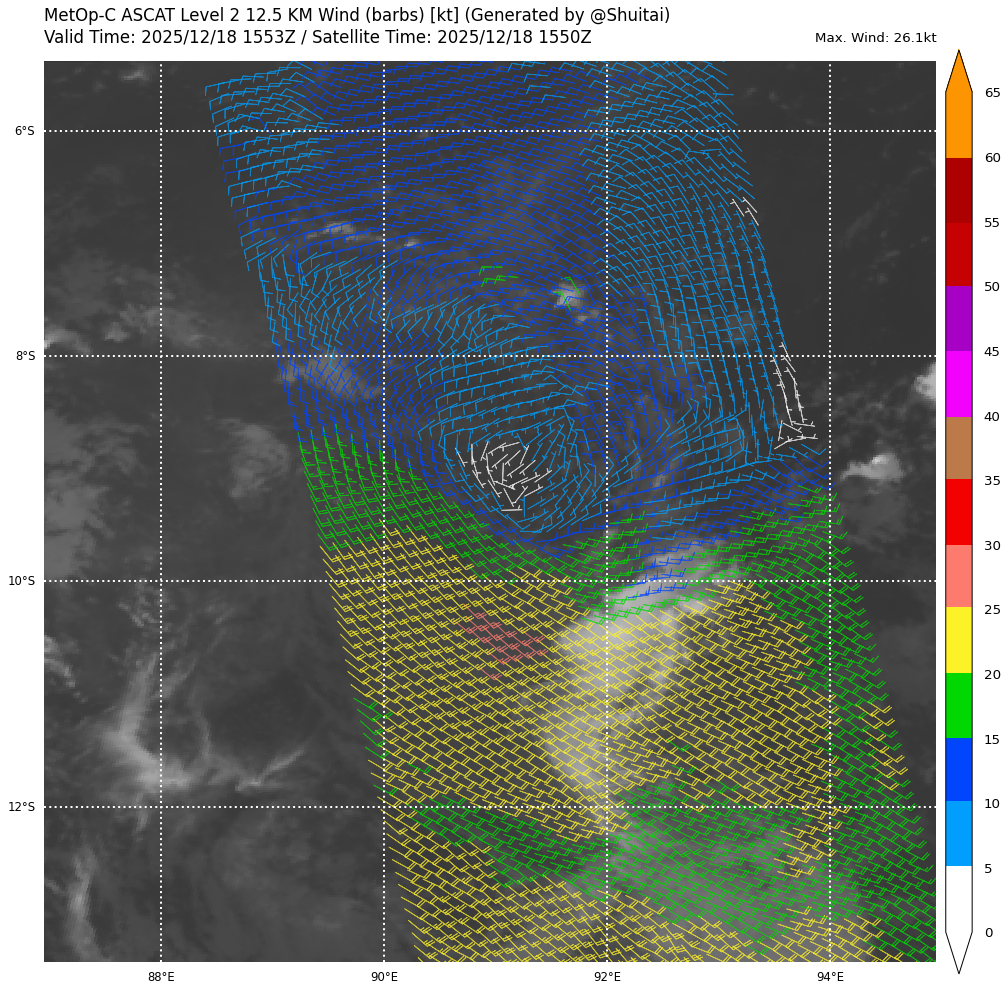The width and height of the screenshot is (1008, 991).
Task: Click the 92°E longitude axis label
Action: click(607, 977)
